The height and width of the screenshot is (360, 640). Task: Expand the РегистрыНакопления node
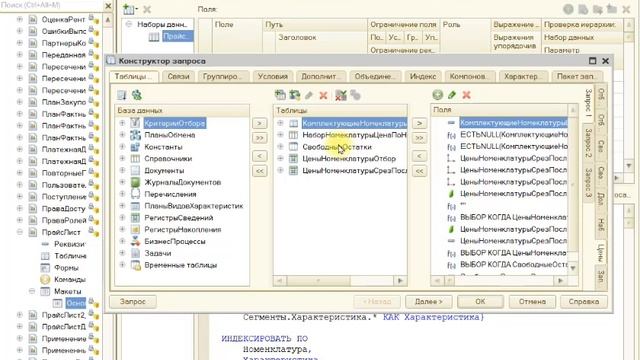[x=122, y=229]
